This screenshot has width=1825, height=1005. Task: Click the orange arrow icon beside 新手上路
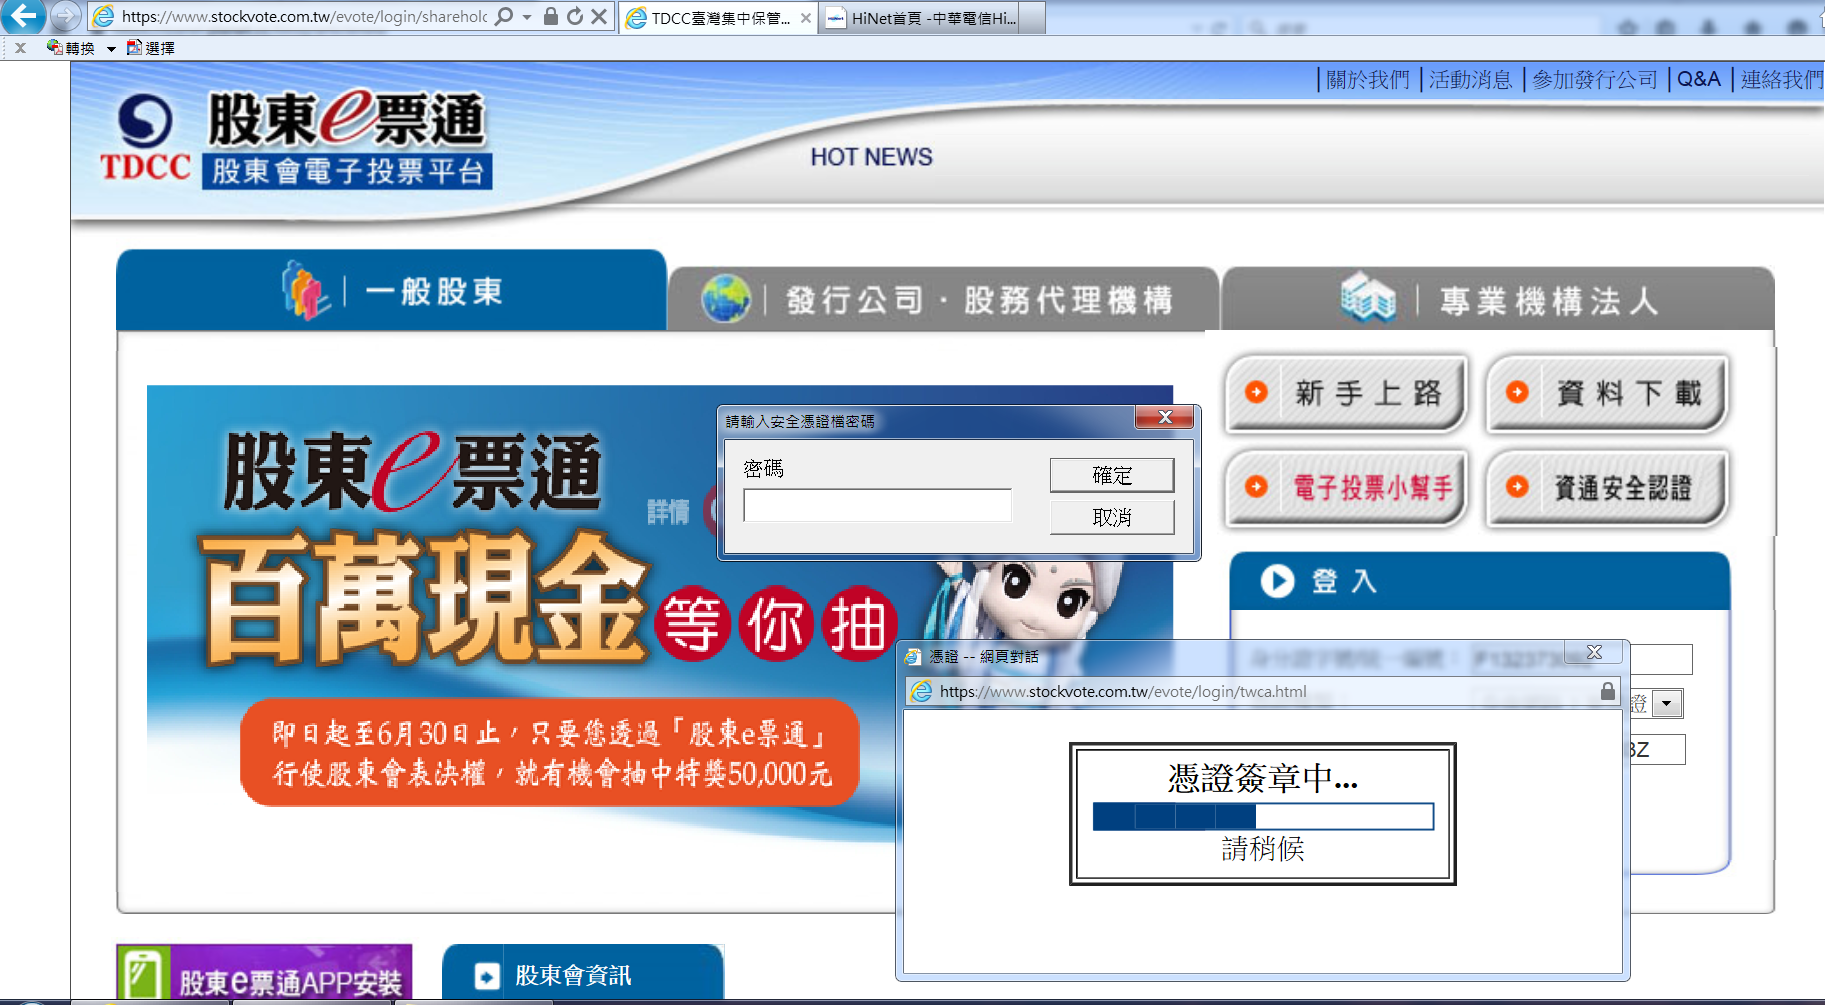(1256, 392)
